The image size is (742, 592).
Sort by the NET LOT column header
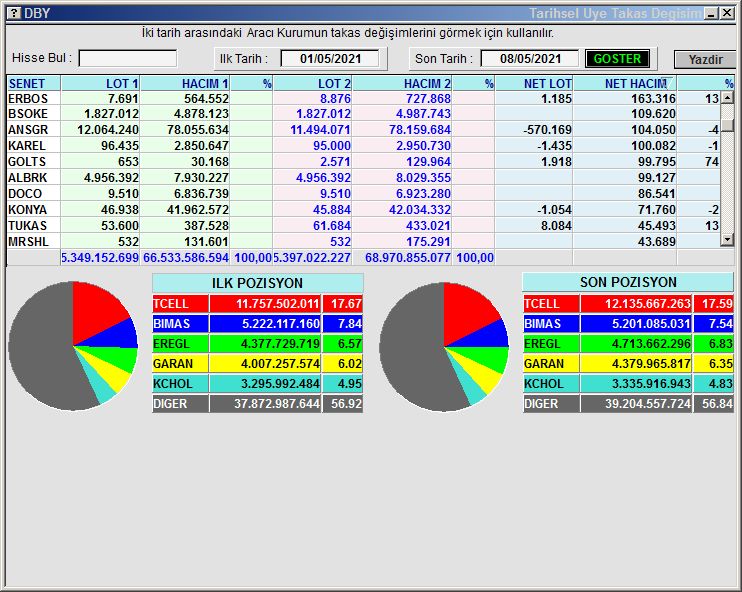[x=534, y=84]
